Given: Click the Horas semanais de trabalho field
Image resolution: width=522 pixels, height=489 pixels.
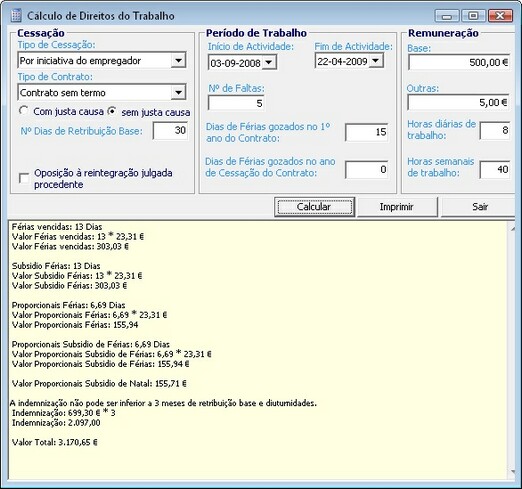Looking at the screenshot, I should coord(495,170).
